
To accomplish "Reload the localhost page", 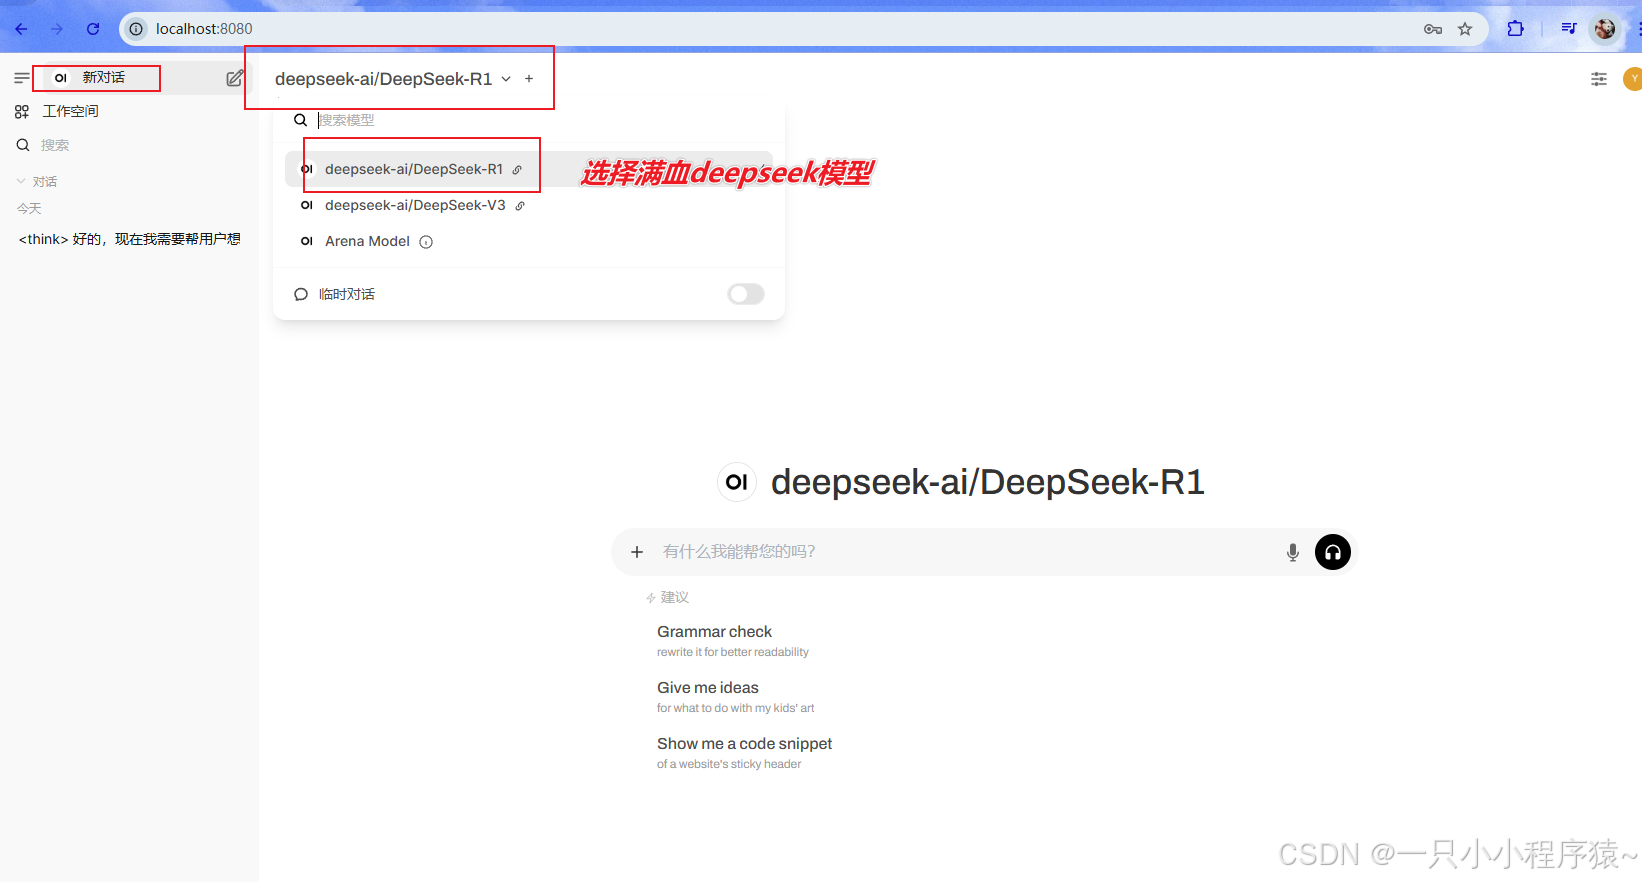I will [93, 29].
